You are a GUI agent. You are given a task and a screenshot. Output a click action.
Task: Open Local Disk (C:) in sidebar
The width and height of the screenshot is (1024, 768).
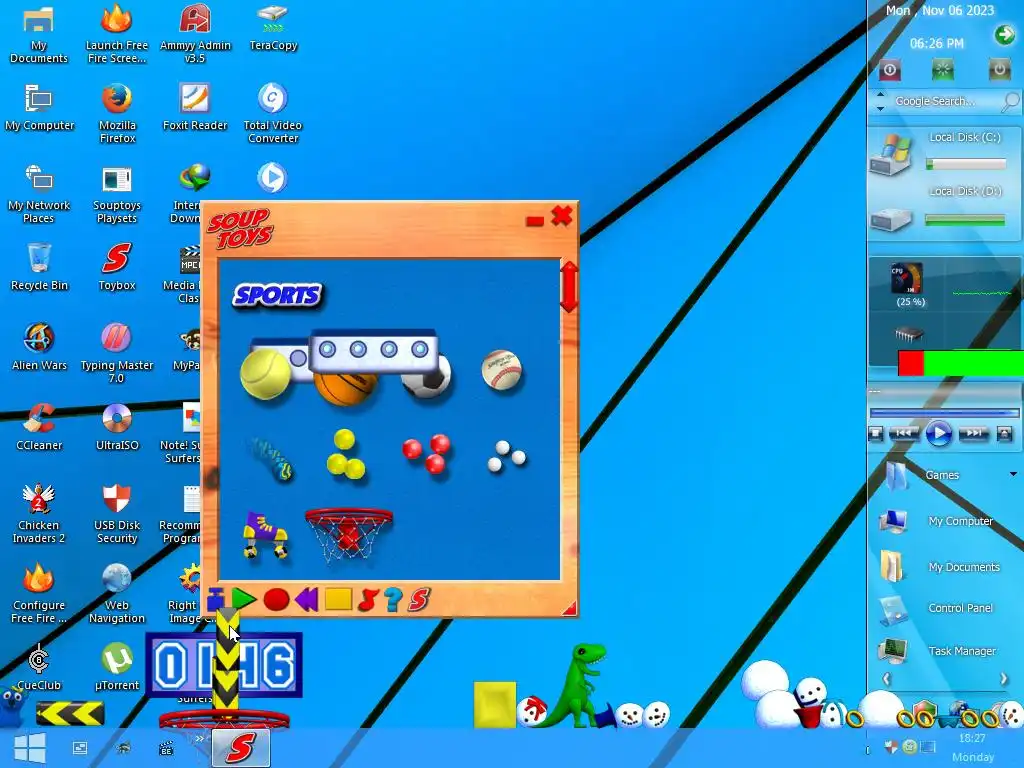pos(944,153)
